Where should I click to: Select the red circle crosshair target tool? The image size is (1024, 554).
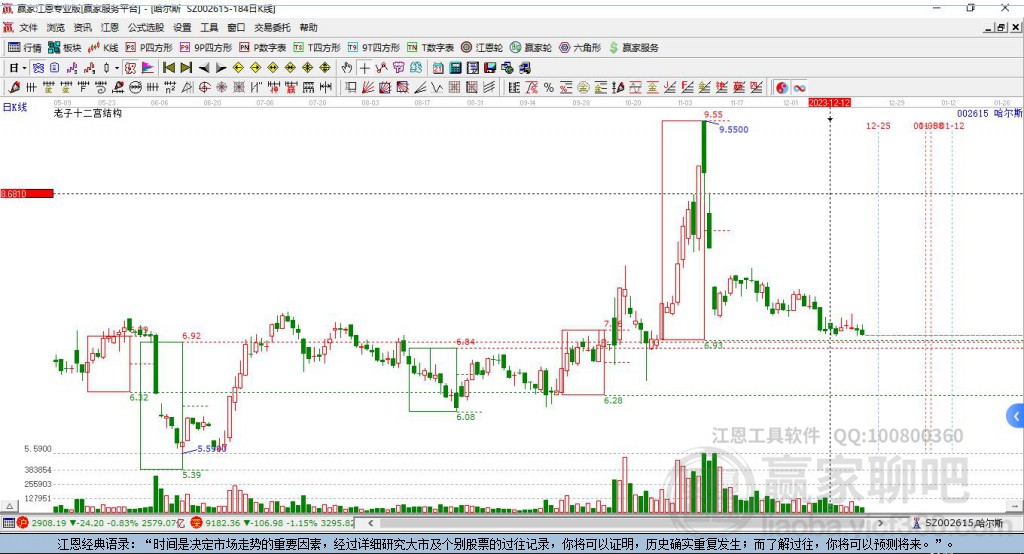[204, 88]
